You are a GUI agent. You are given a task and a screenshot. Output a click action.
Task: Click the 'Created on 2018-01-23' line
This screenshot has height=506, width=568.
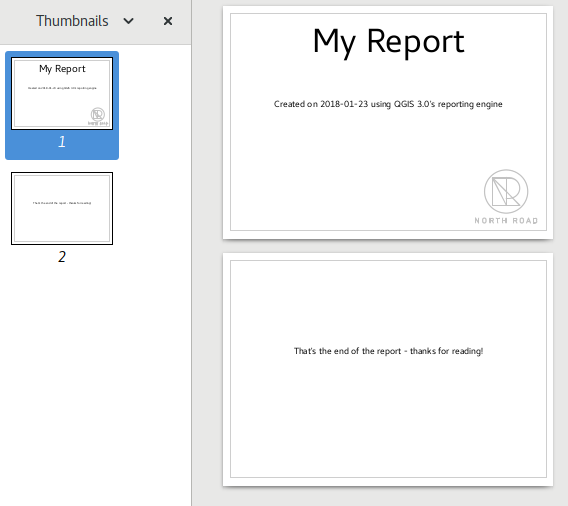[388, 104]
